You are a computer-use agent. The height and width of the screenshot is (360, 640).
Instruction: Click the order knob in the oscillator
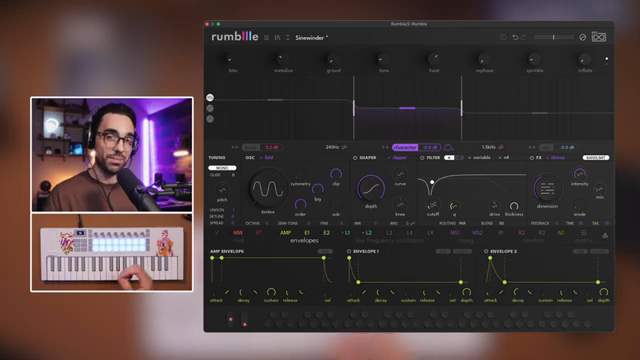300,204
